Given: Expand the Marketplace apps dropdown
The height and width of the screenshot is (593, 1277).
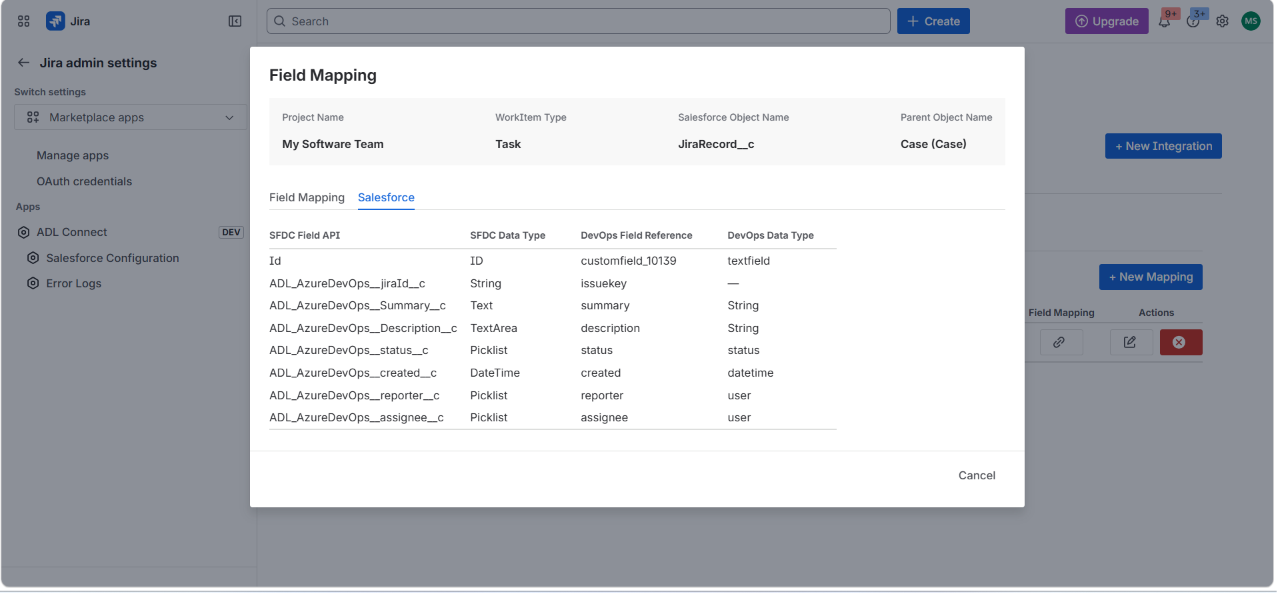Looking at the screenshot, I should coord(131,118).
